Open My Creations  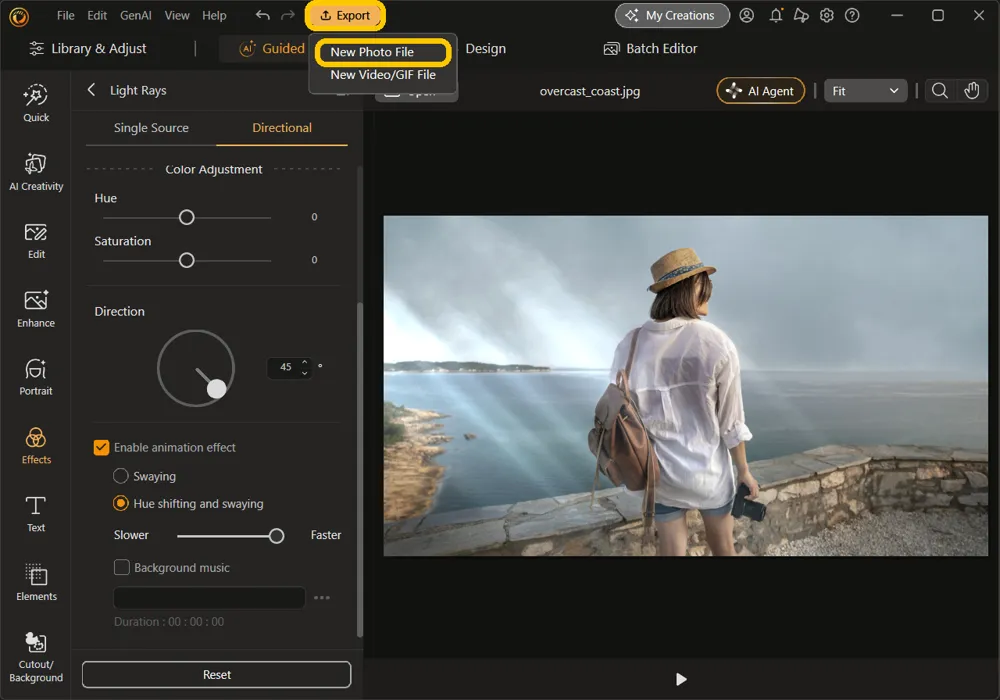[x=672, y=15]
